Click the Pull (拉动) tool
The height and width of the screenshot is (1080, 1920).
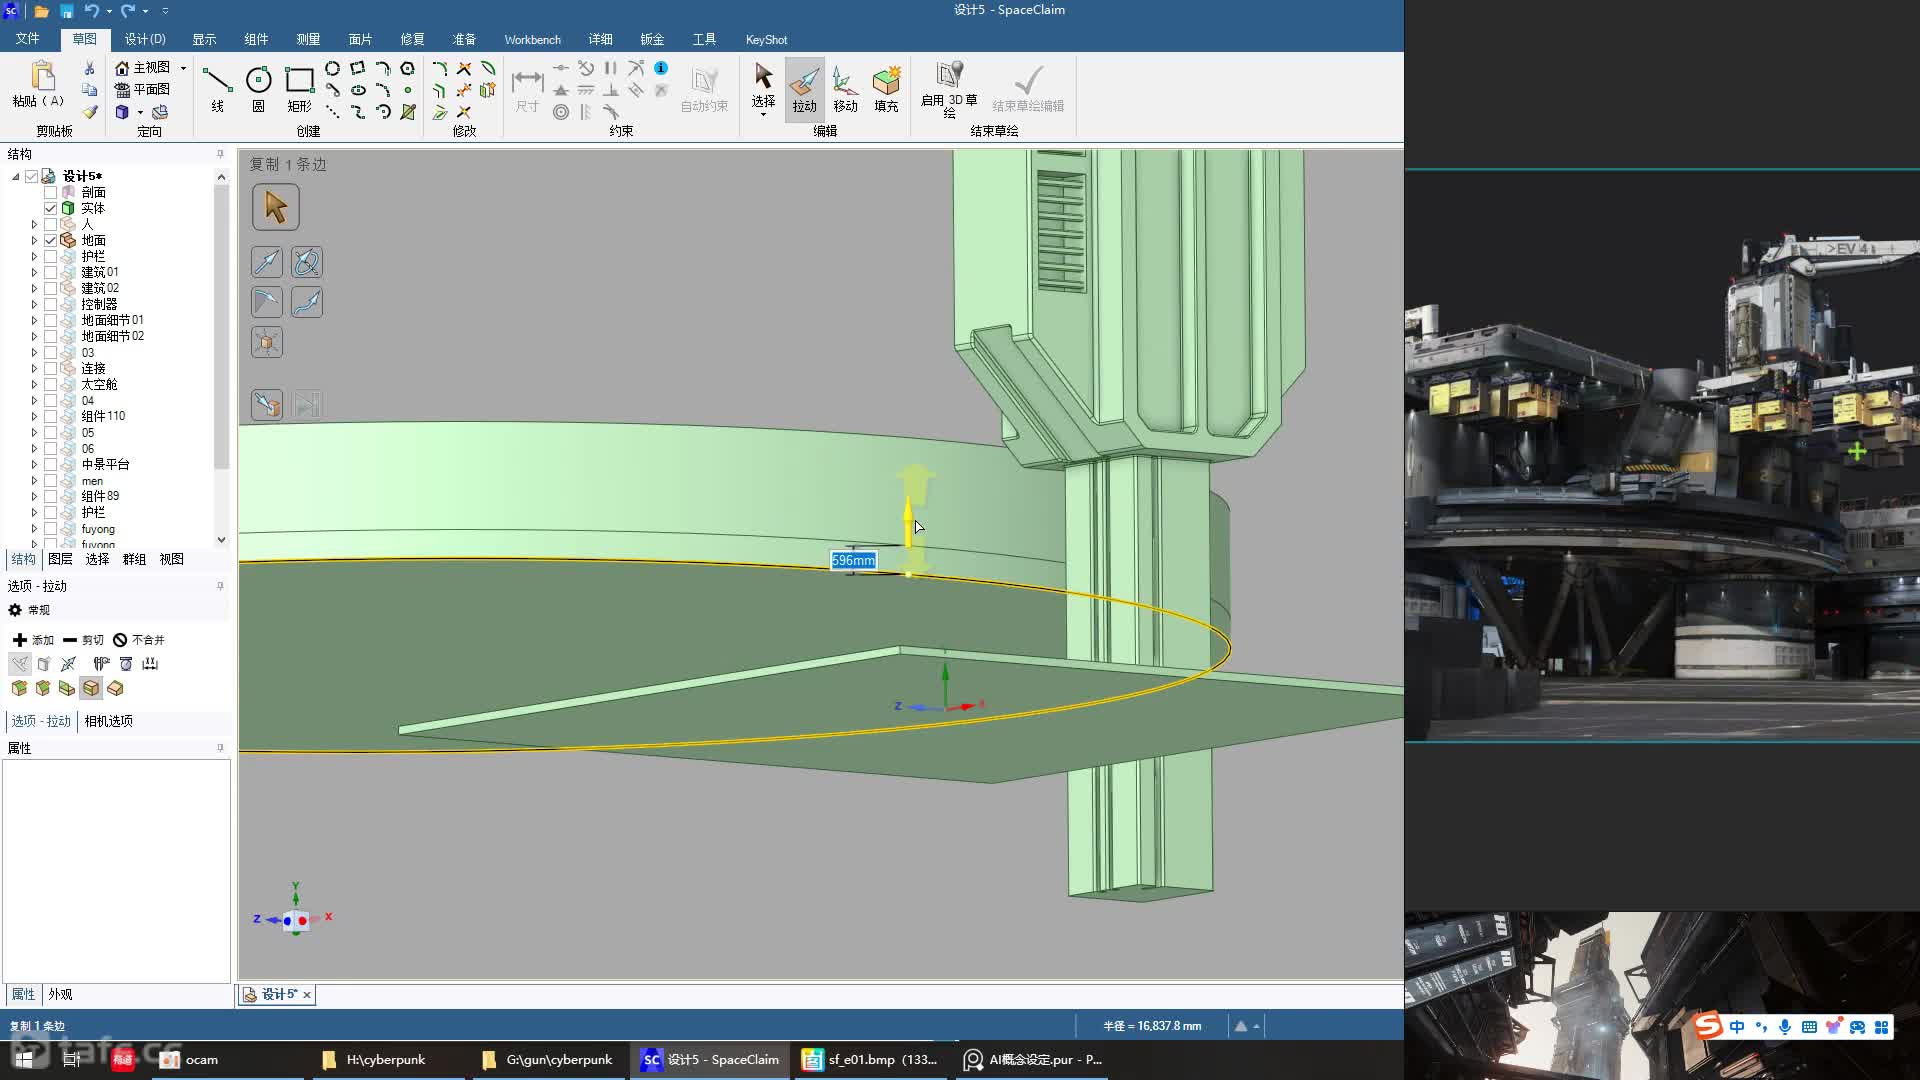tap(804, 88)
